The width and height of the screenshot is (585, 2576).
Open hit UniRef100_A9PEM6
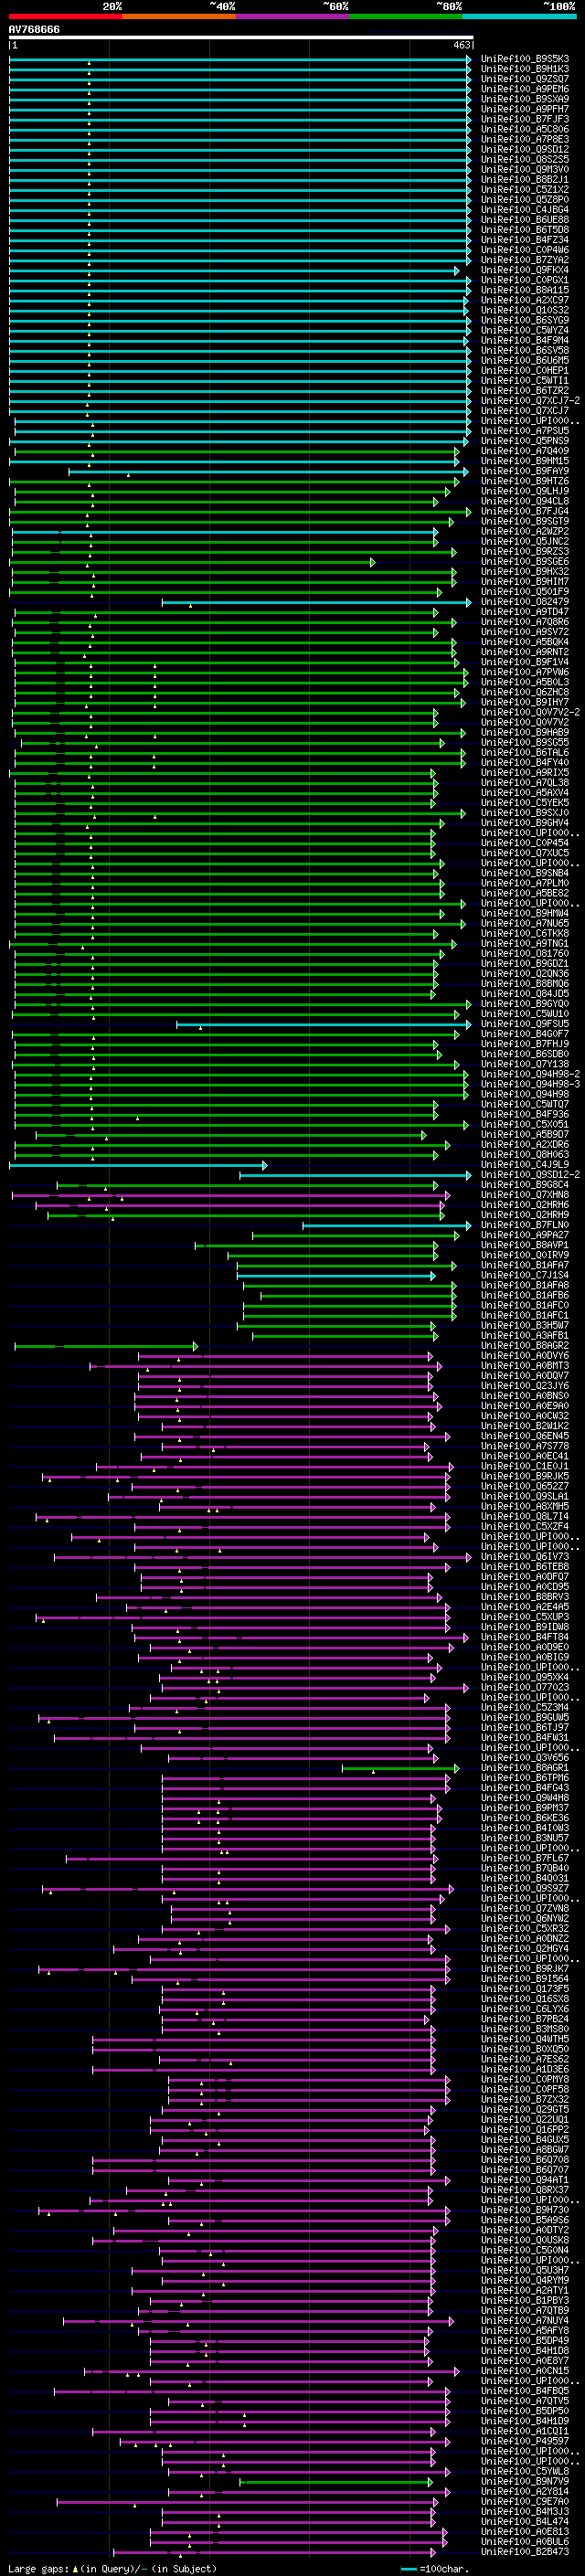[525, 89]
